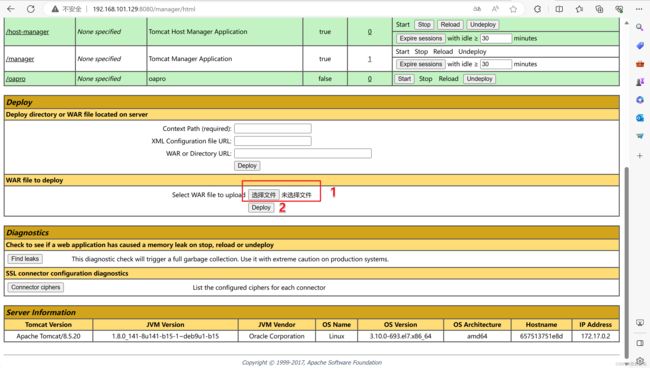Open the sidebar search icon
Viewport: 650px width, 368px height.
tap(640, 27)
